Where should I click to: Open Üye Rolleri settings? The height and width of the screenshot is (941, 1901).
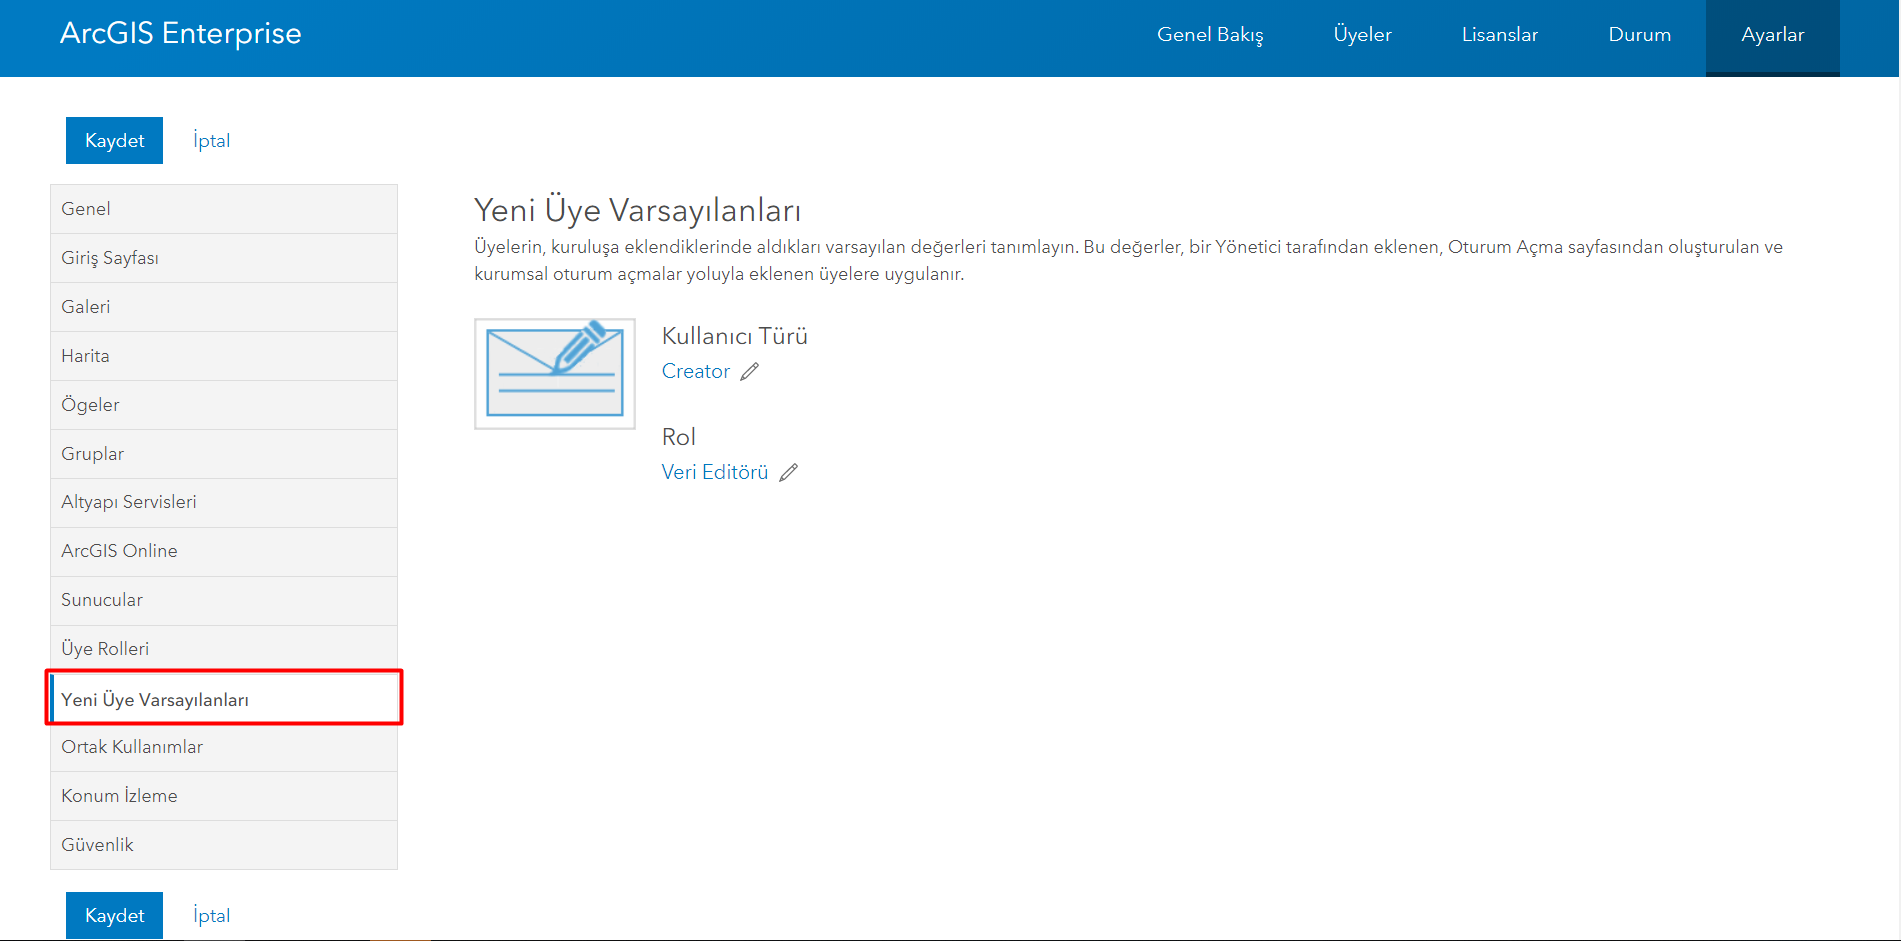coord(224,649)
